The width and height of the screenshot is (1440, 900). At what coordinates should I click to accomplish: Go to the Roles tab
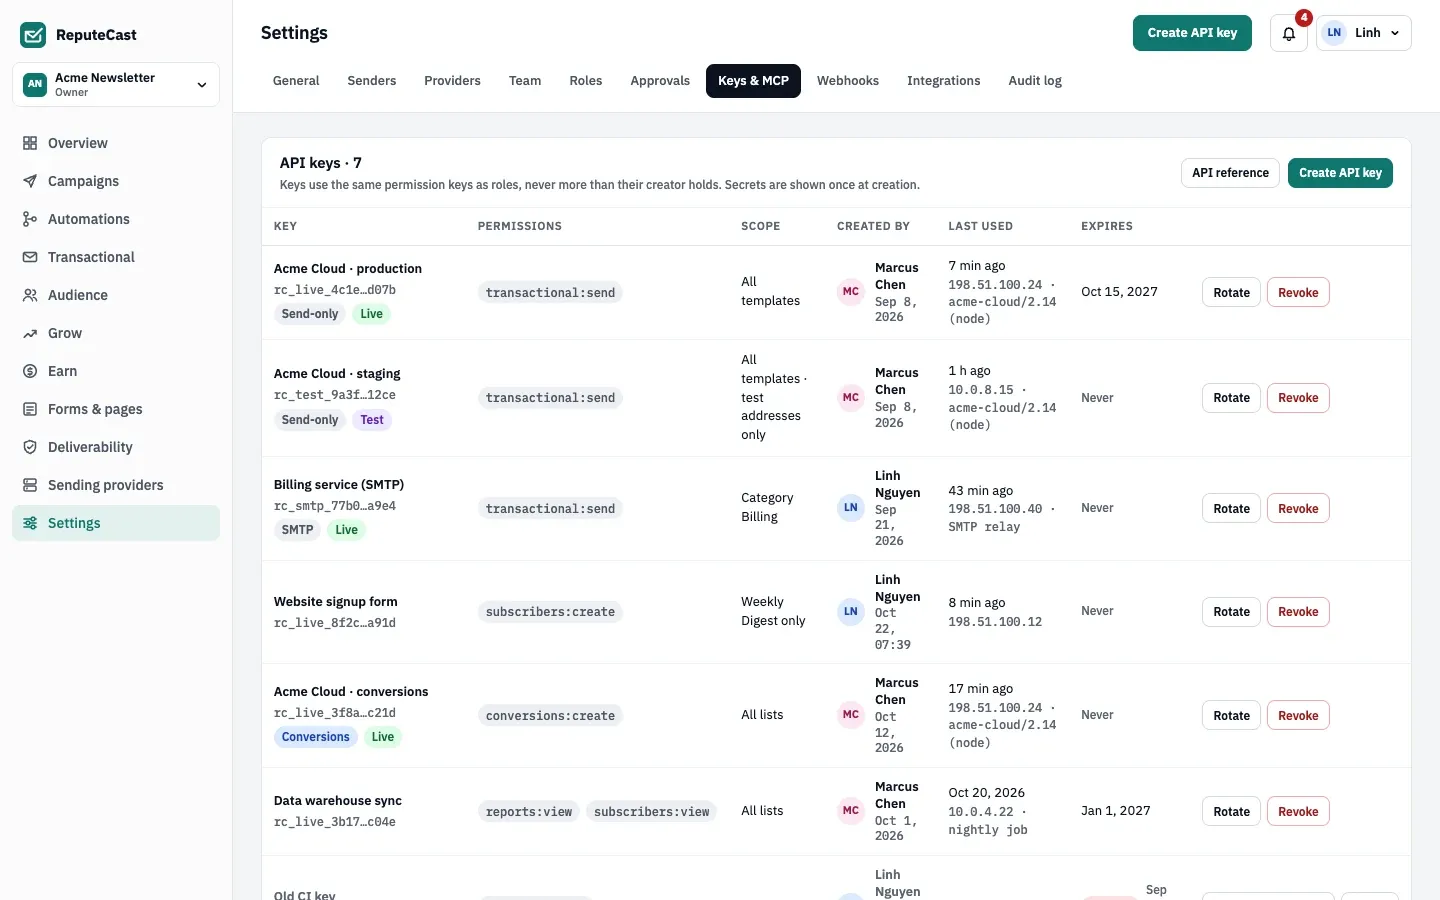point(586,81)
